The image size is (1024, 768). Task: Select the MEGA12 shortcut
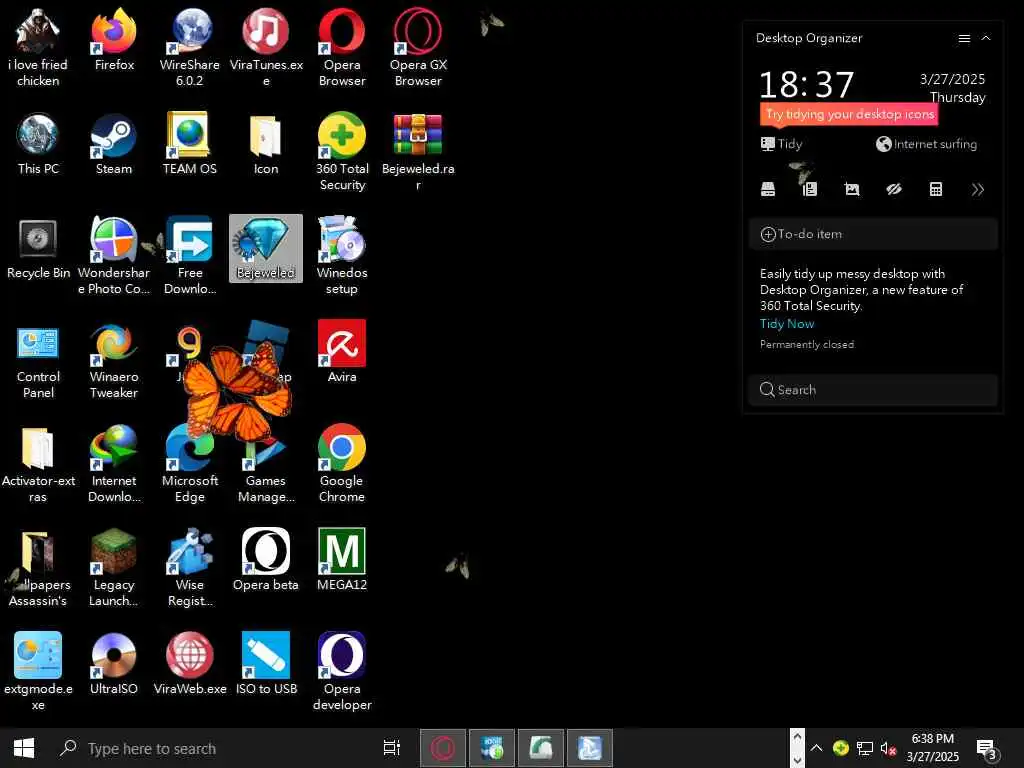(x=342, y=560)
